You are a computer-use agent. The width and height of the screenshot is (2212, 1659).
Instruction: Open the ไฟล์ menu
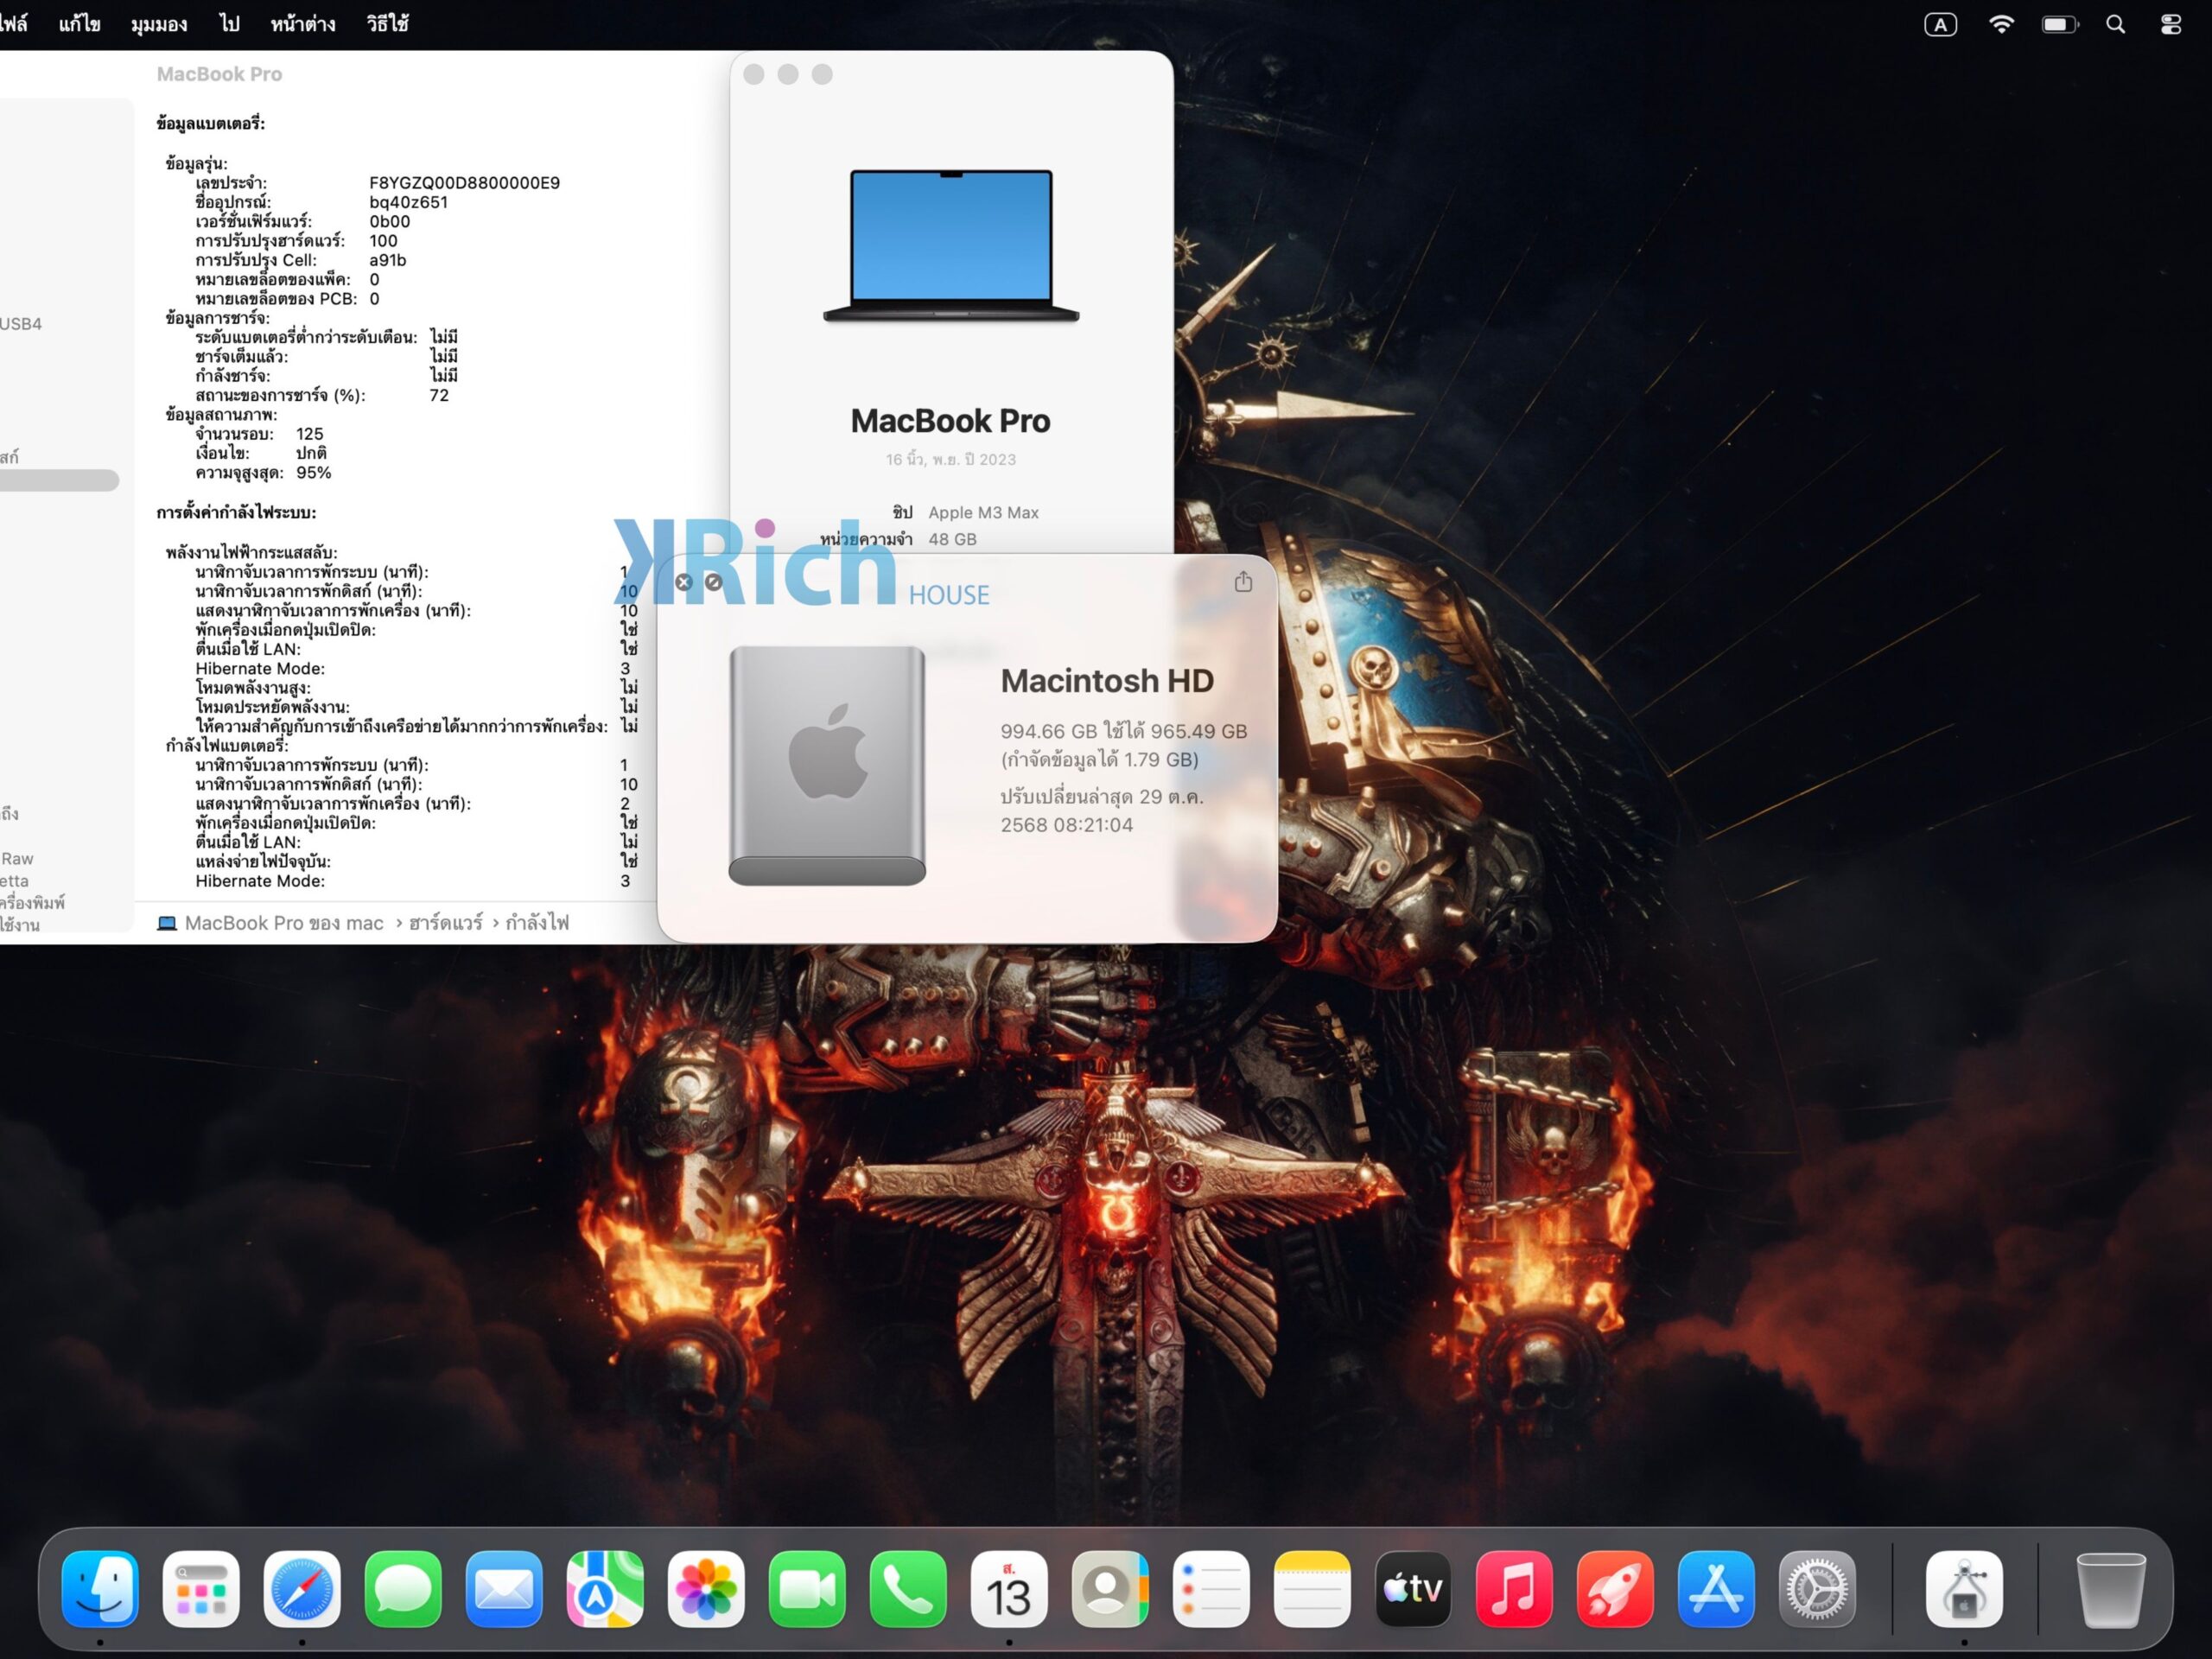click(13, 24)
